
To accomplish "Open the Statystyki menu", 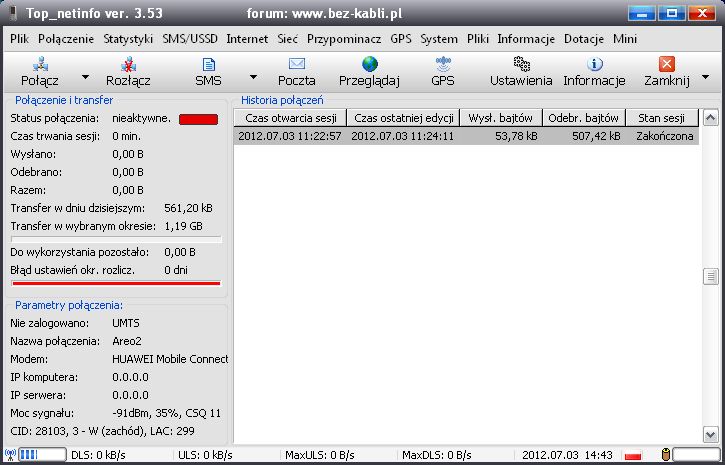I will pos(128,39).
